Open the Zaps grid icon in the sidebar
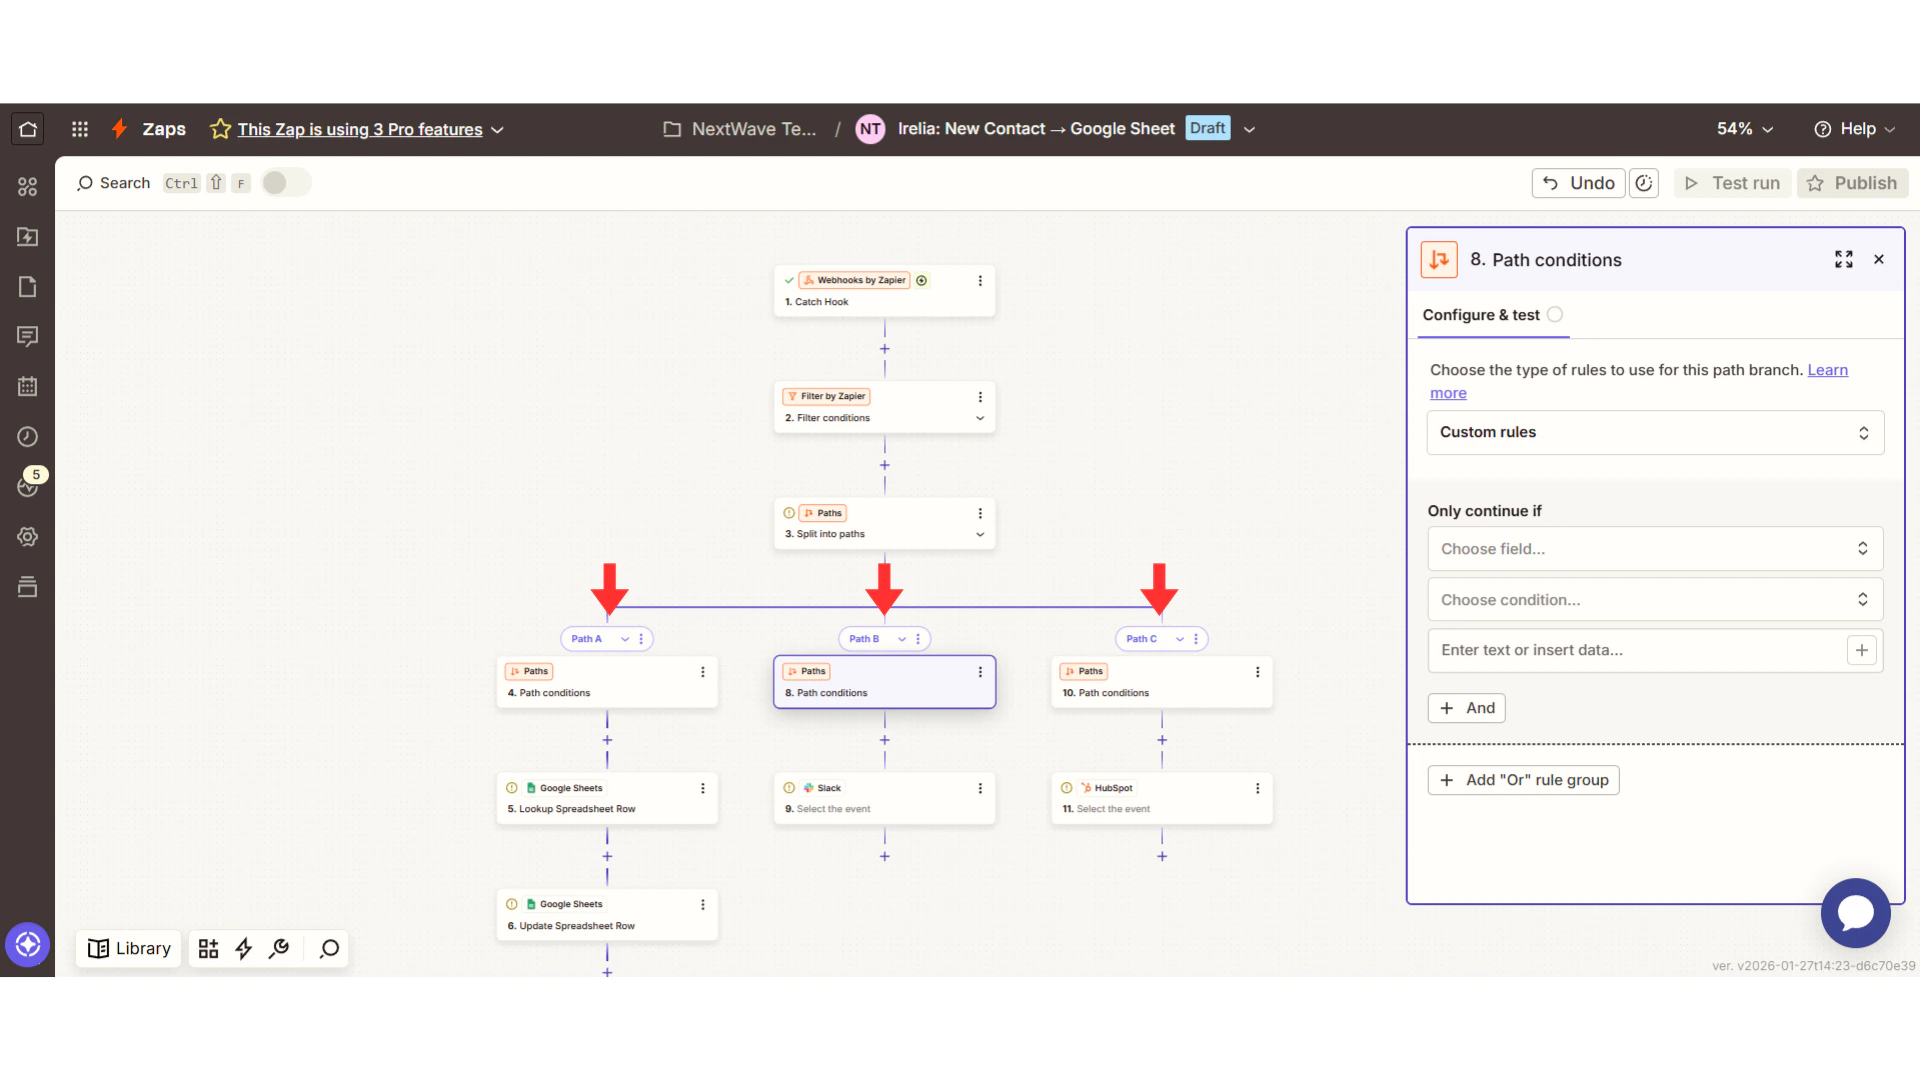This screenshot has width=1920, height=1080. tap(27, 187)
